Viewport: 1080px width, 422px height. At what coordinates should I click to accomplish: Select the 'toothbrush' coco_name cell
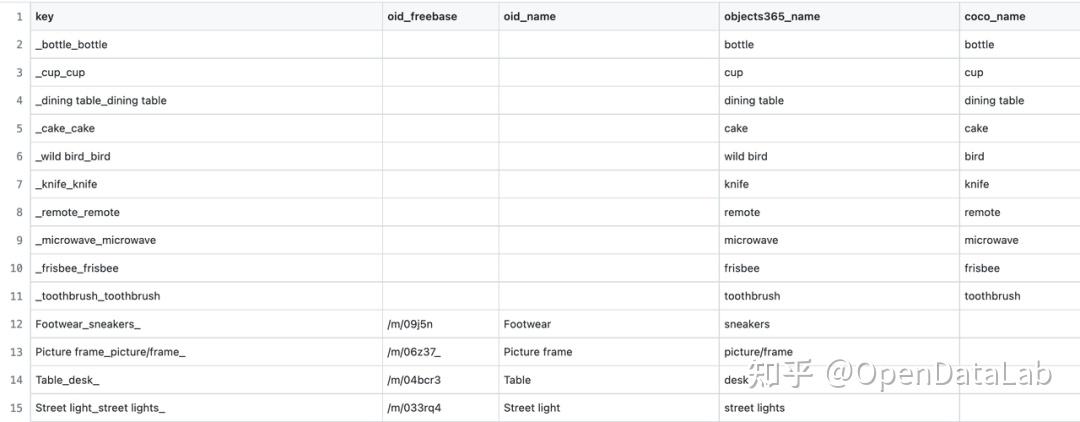(x=1019, y=296)
